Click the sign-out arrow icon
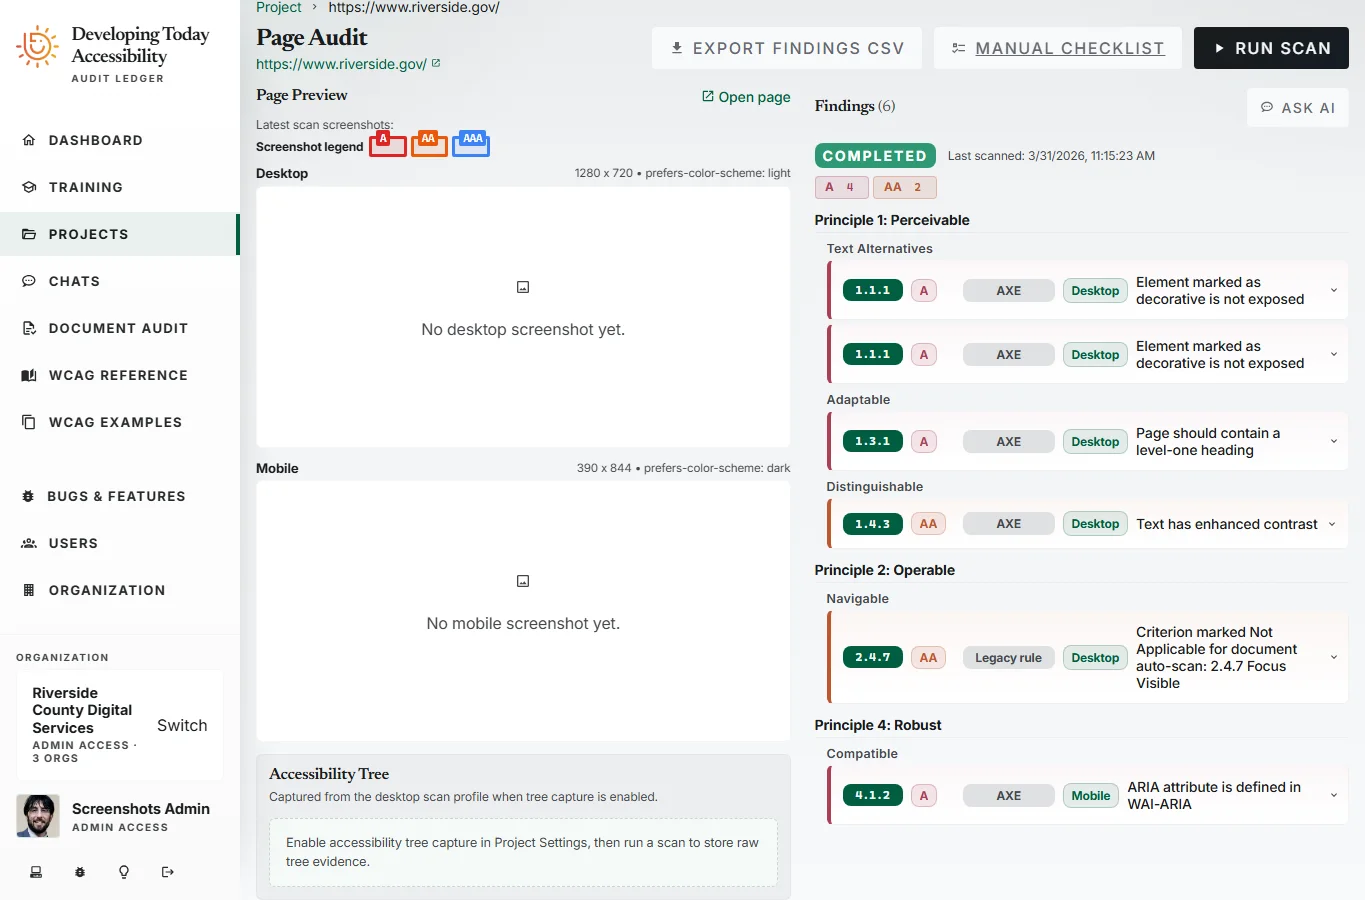 [x=168, y=872]
